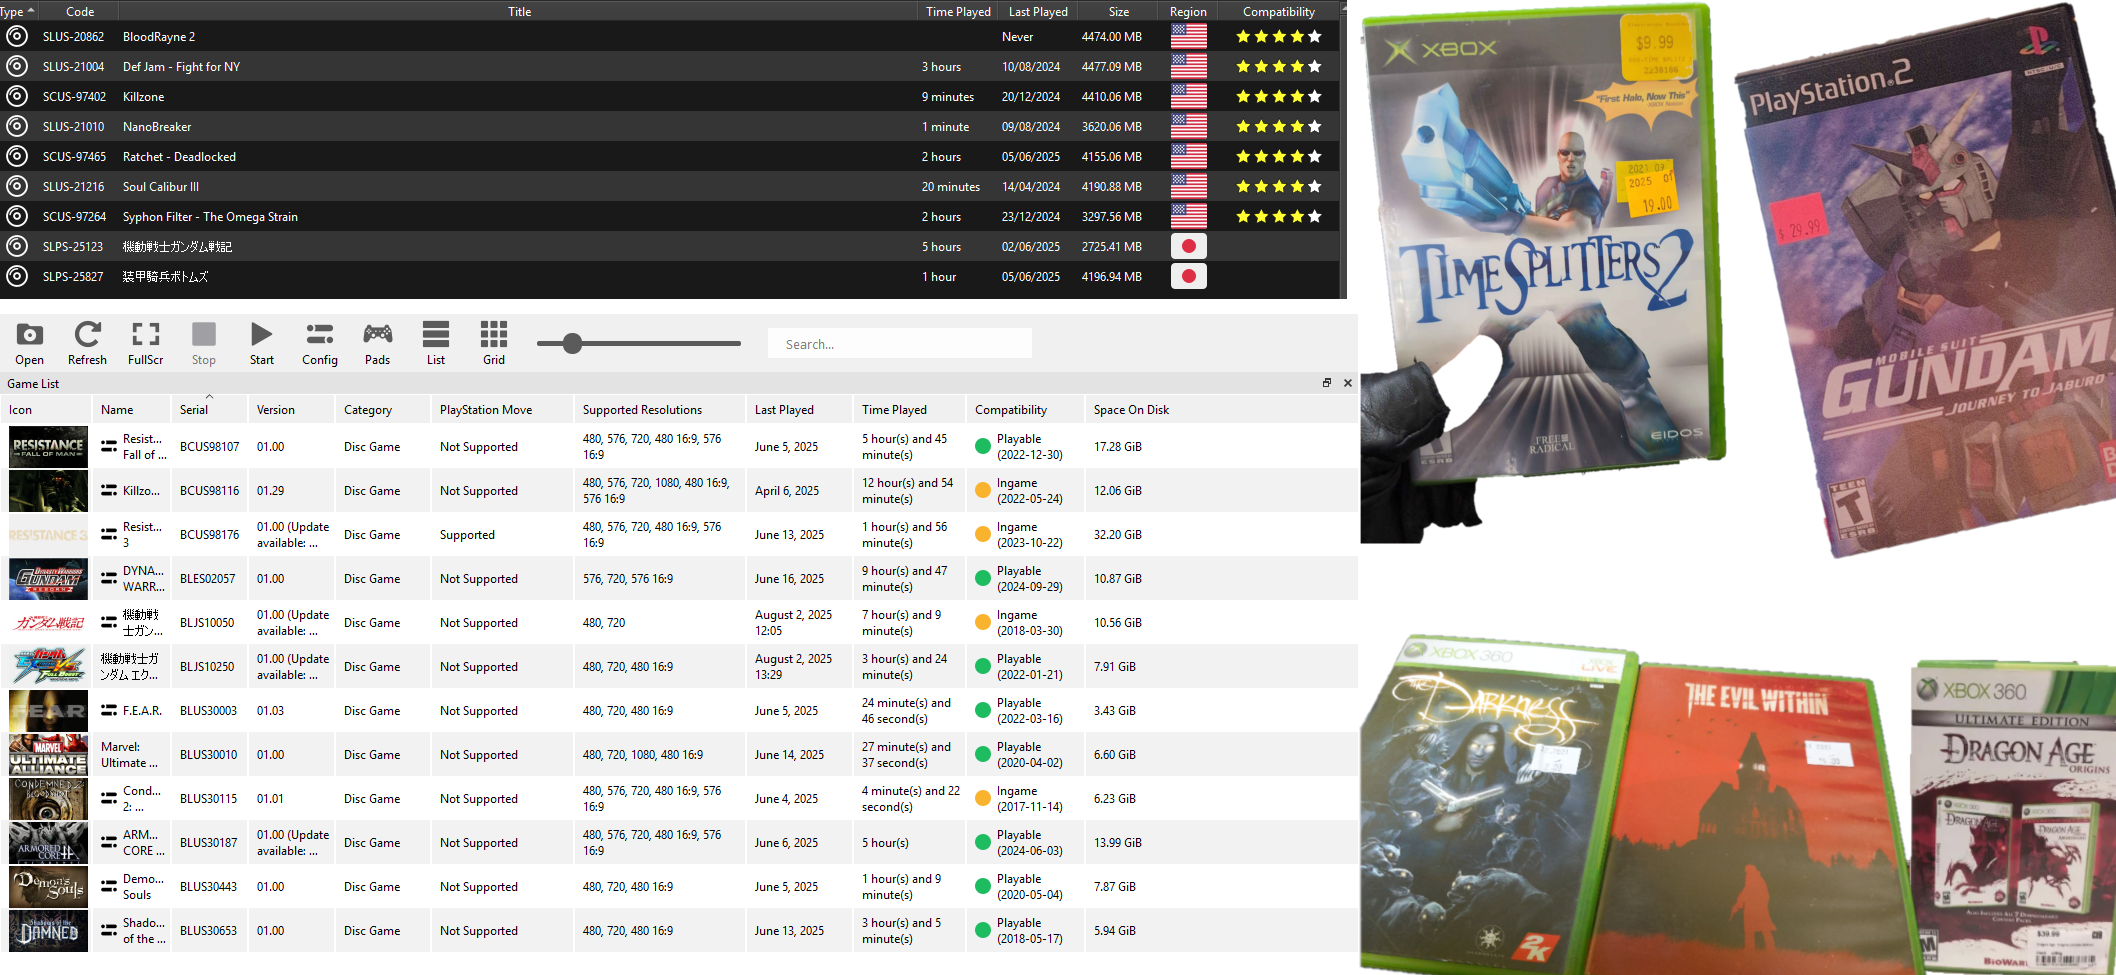Select the Killzone row with code SCUS-97402

tap(670, 96)
